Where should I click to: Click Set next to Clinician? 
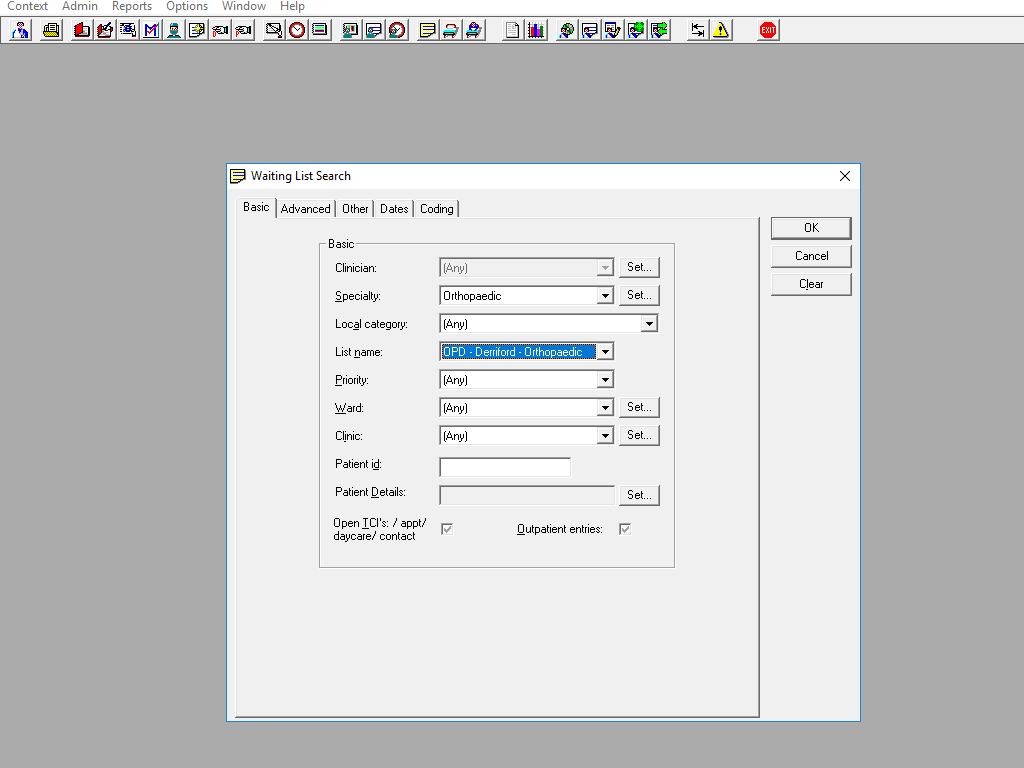(x=639, y=267)
